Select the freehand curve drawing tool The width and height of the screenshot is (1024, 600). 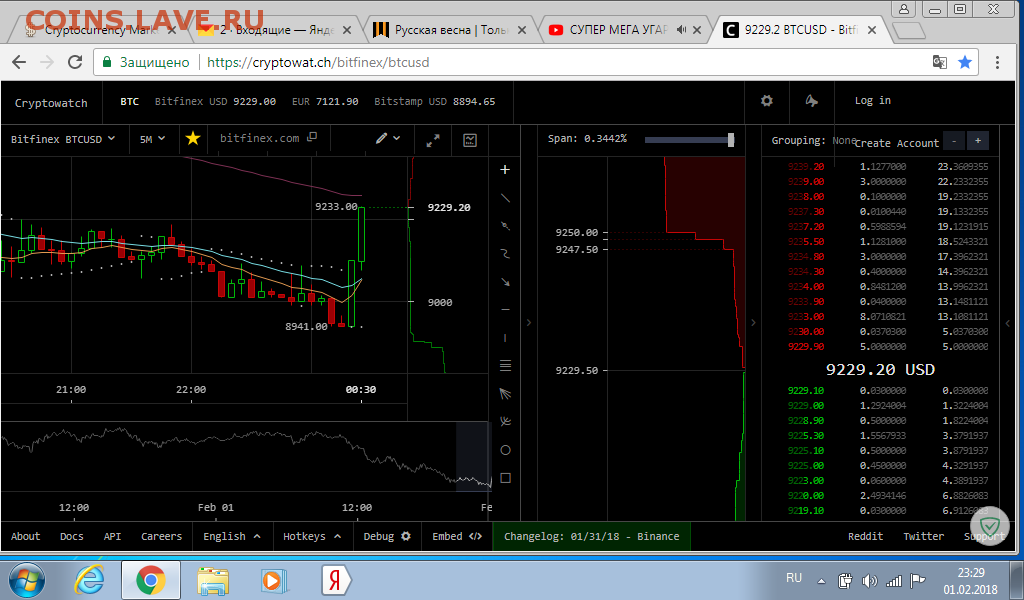click(505, 254)
